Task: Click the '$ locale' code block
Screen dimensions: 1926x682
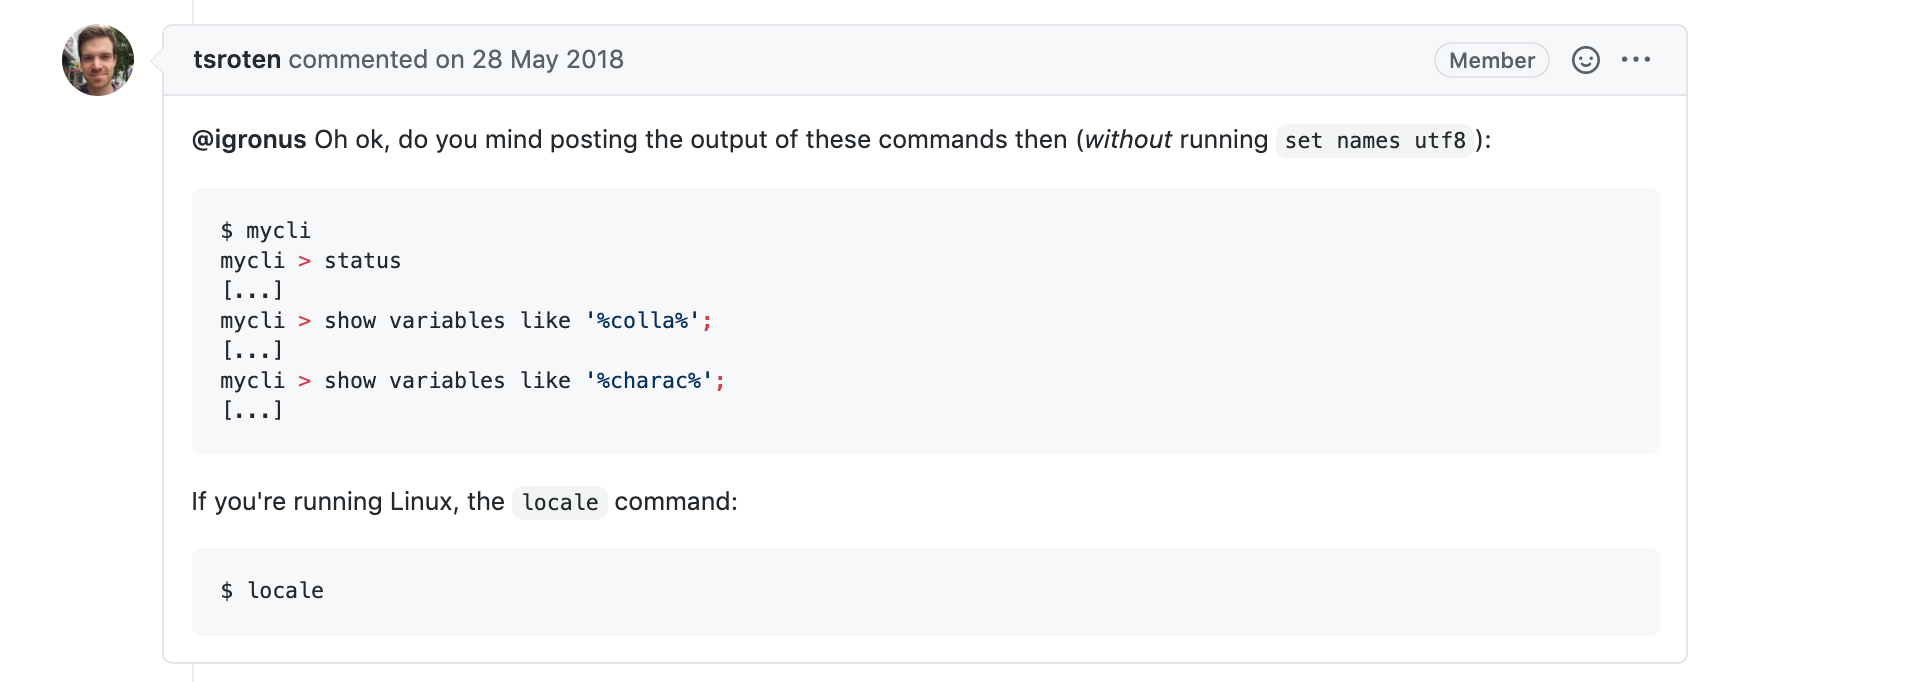Action: pyautogui.click(x=273, y=591)
